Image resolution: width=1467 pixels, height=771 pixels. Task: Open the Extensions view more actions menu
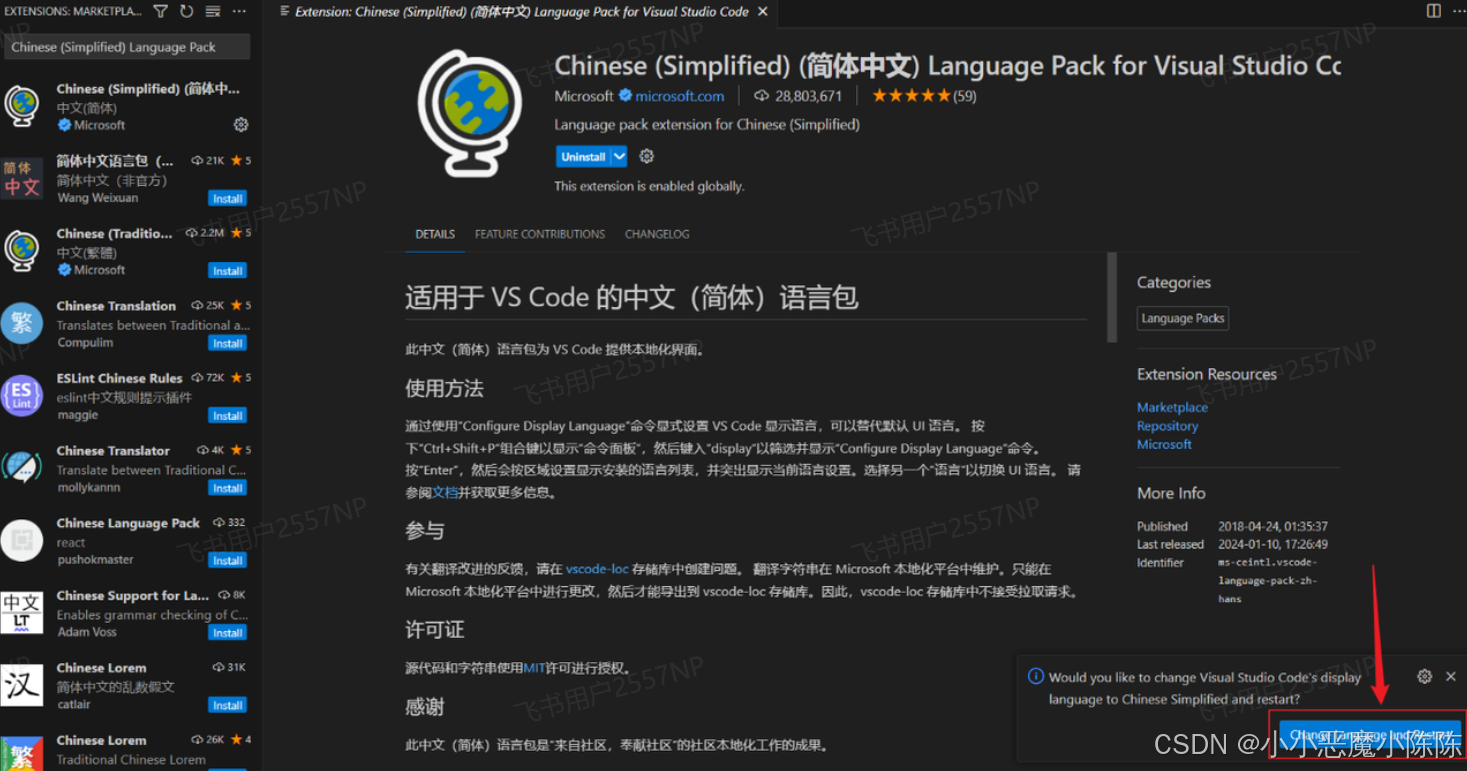point(239,11)
